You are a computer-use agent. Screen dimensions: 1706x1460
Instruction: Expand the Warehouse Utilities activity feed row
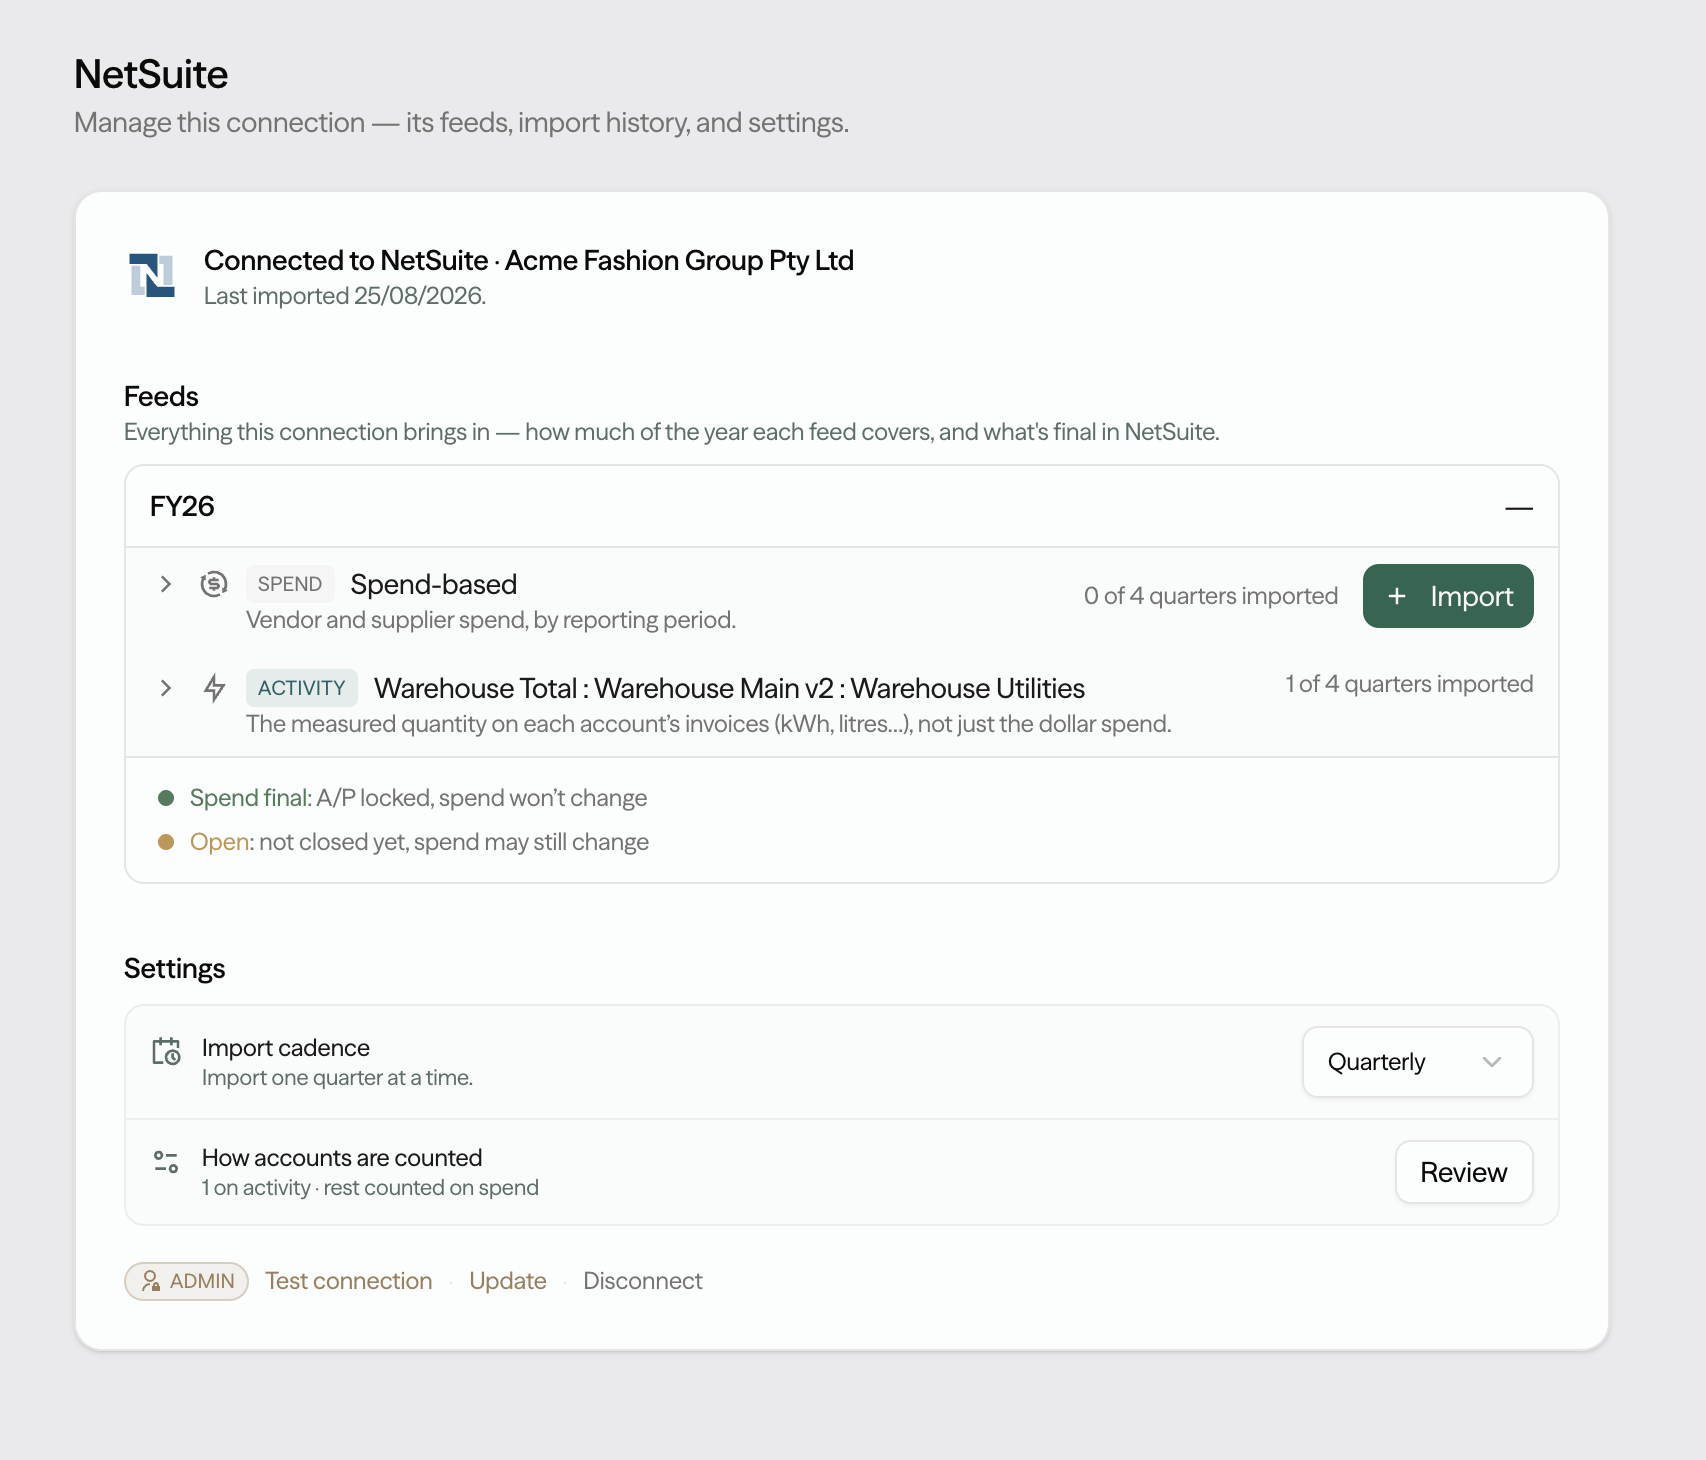(166, 688)
